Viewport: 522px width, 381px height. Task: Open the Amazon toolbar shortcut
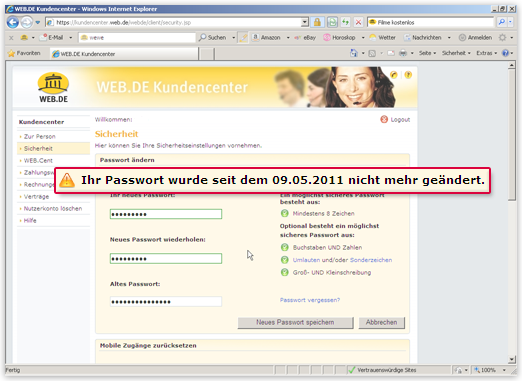tap(266, 38)
